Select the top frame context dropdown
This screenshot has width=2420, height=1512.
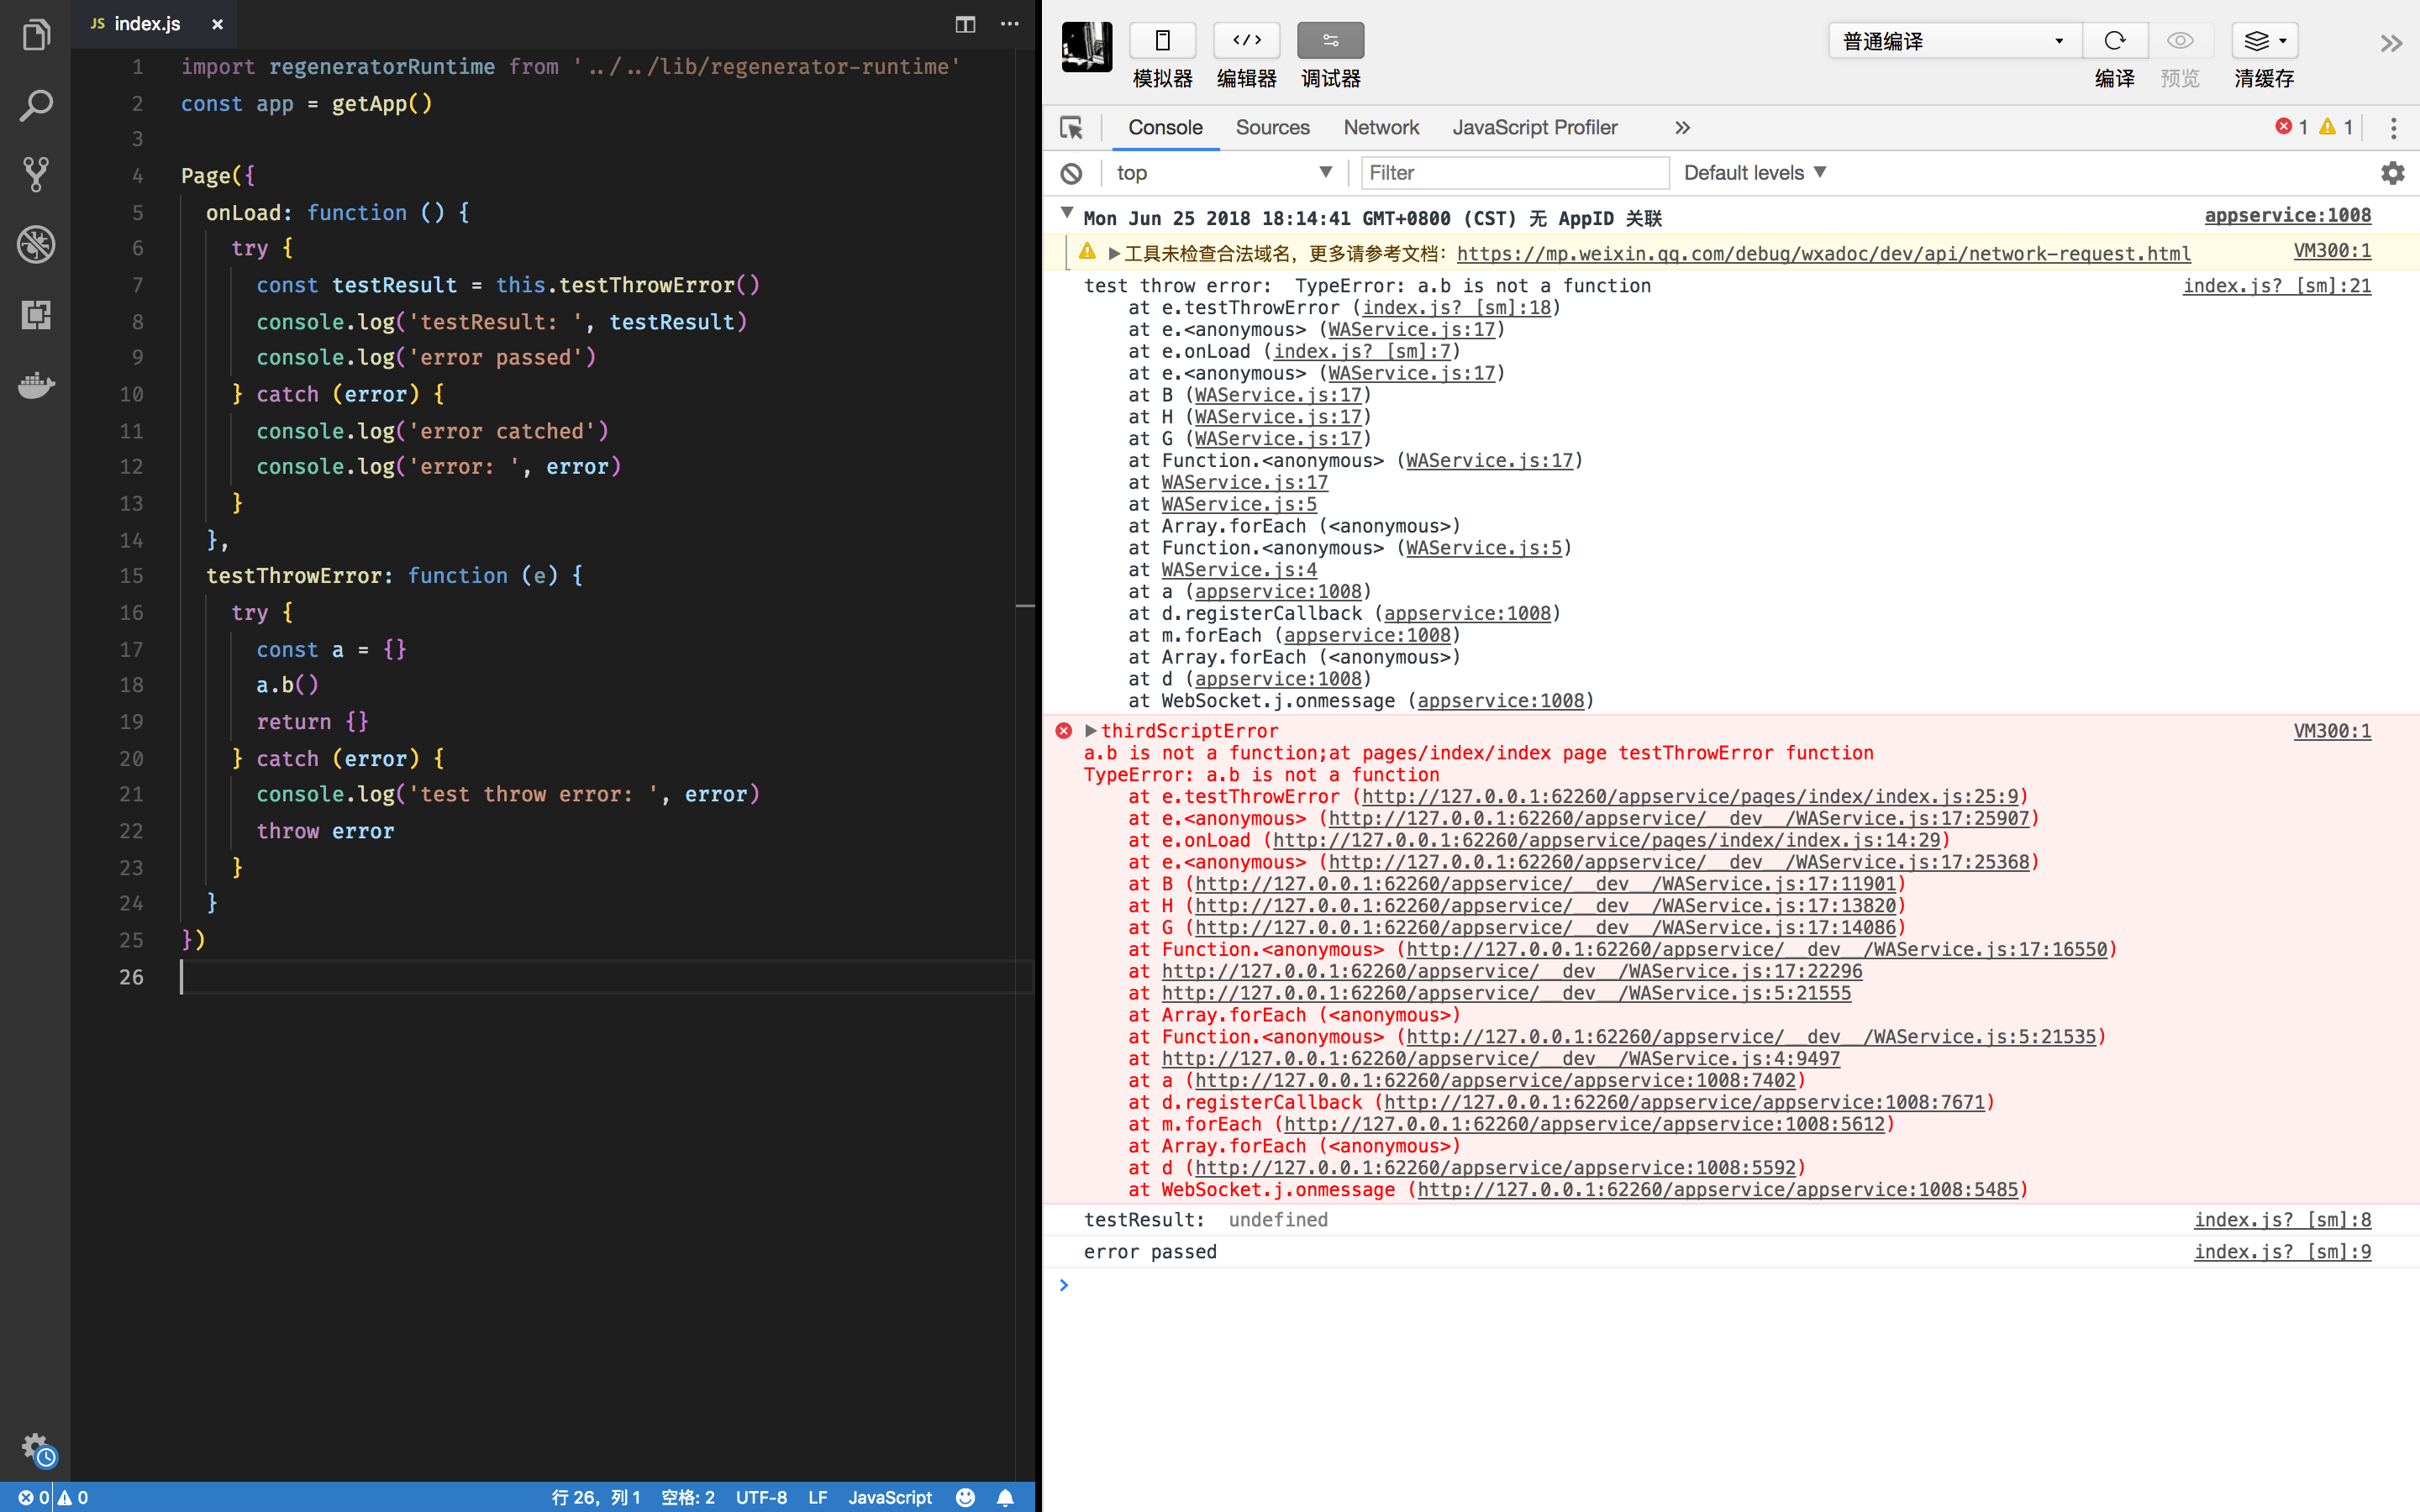click(1219, 172)
